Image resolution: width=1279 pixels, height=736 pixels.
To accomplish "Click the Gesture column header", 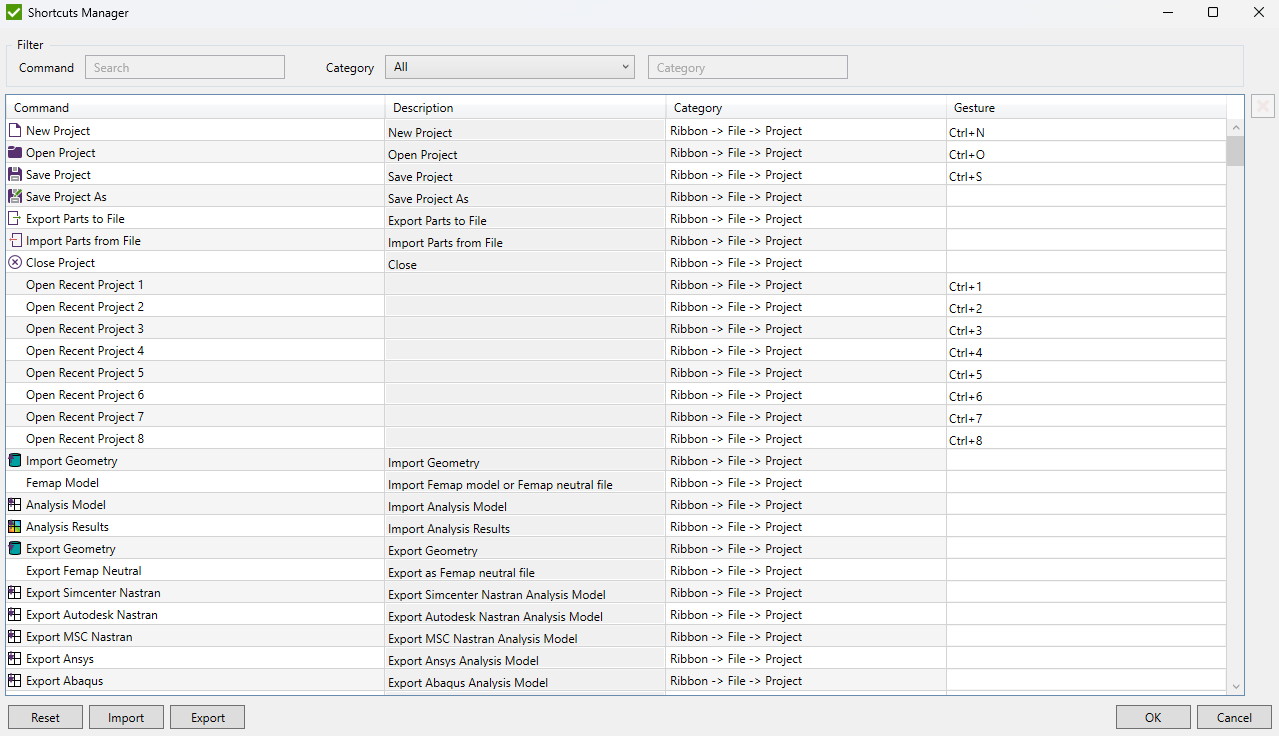I will (x=1085, y=108).
